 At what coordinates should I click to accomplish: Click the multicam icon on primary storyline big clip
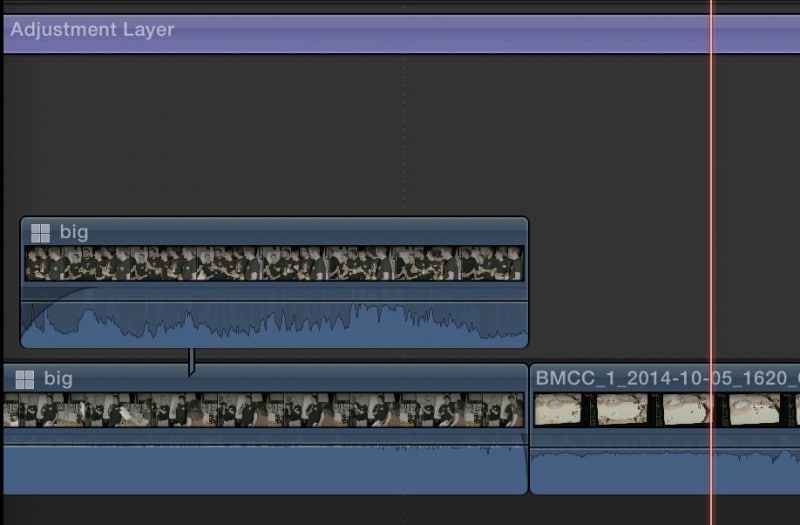point(25,380)
